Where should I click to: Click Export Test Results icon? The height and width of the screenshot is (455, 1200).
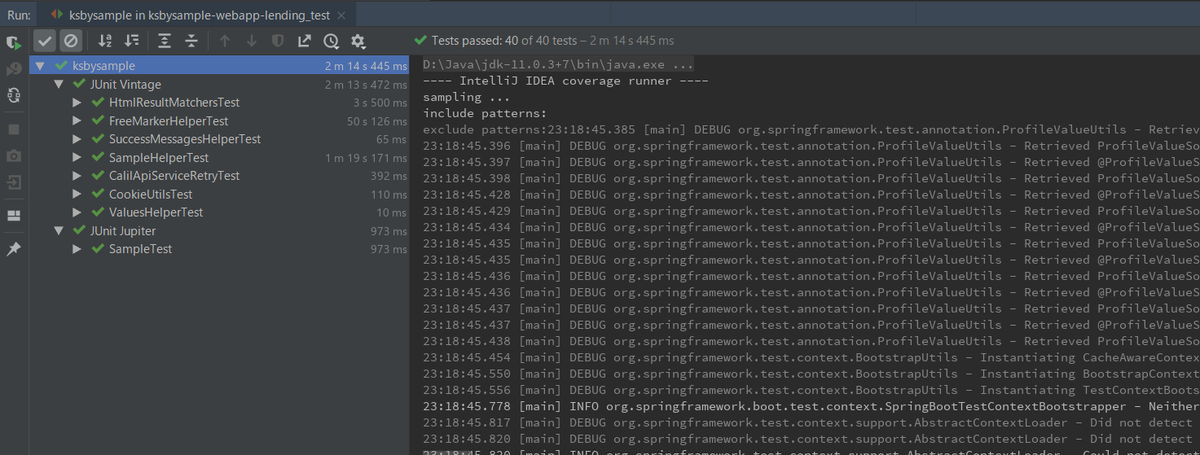pos(304,41)
